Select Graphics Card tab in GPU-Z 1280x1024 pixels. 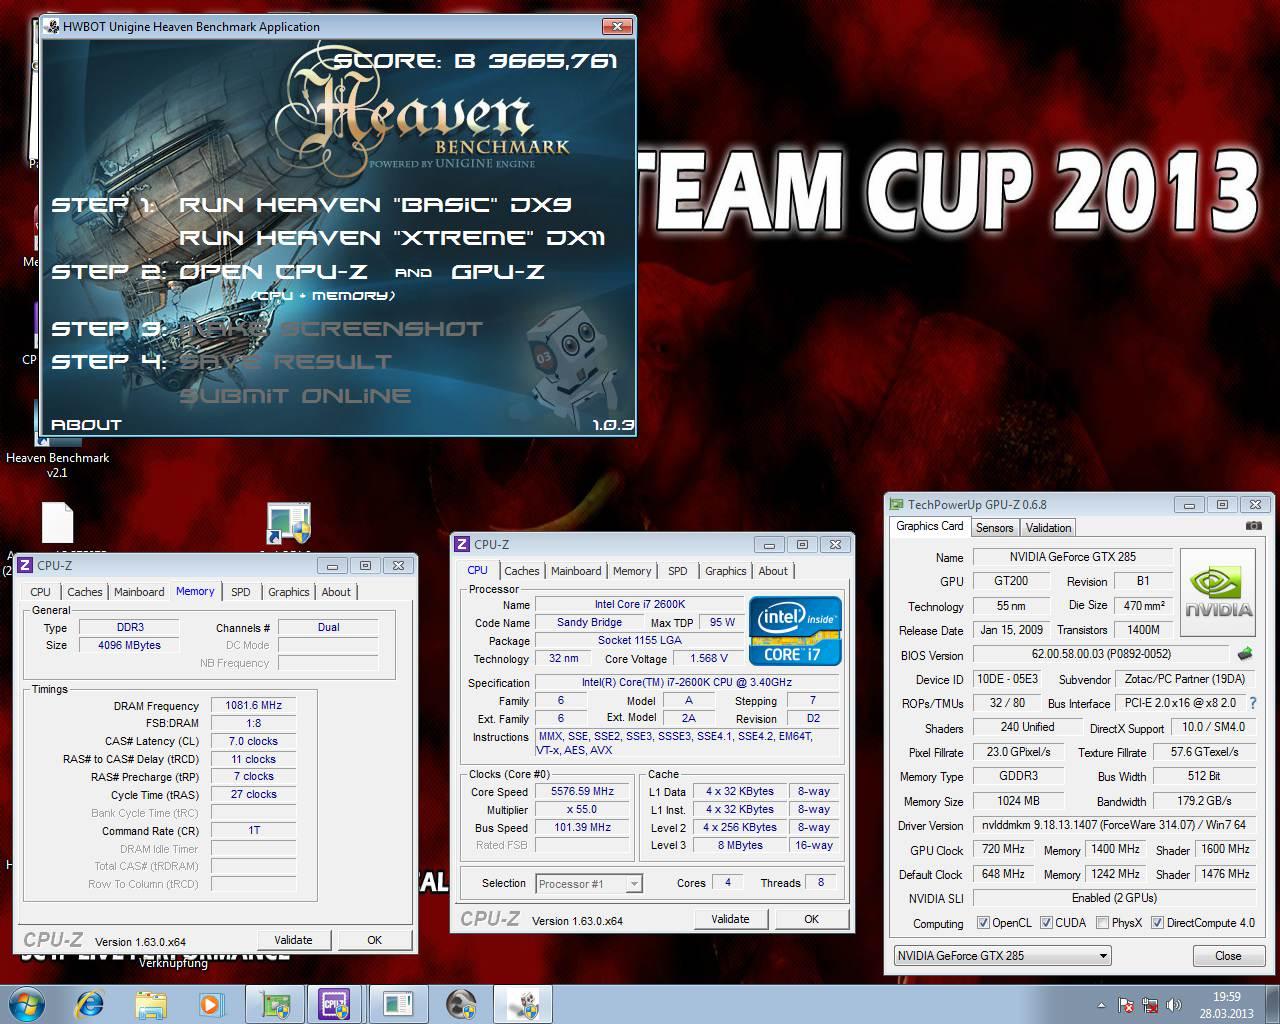click(x=930, y=526)
